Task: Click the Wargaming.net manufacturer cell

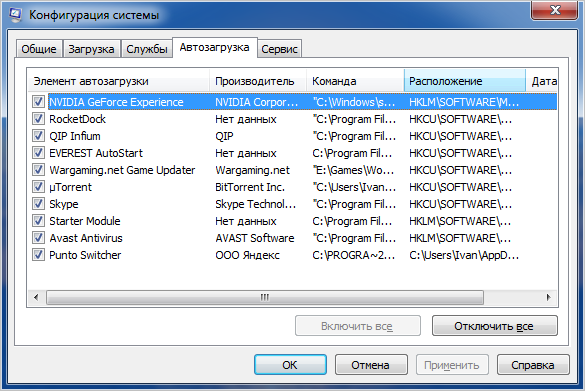Action: (x=253, y=170)
